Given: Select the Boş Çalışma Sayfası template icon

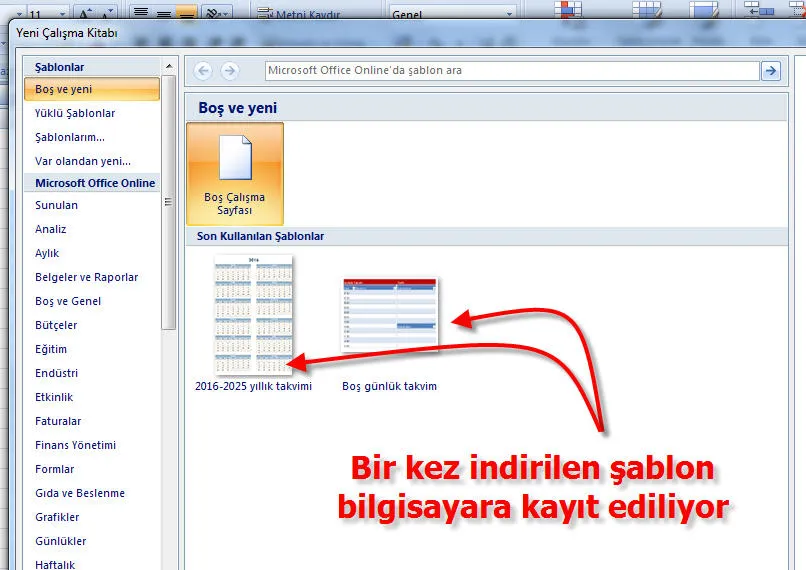Looking at the screenshot, I should [x=235, y=174].
